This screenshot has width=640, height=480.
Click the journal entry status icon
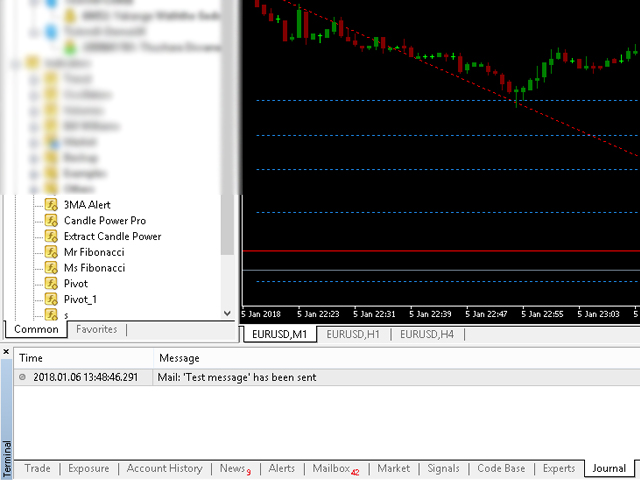pyautogui.click(x=22, y=377)
